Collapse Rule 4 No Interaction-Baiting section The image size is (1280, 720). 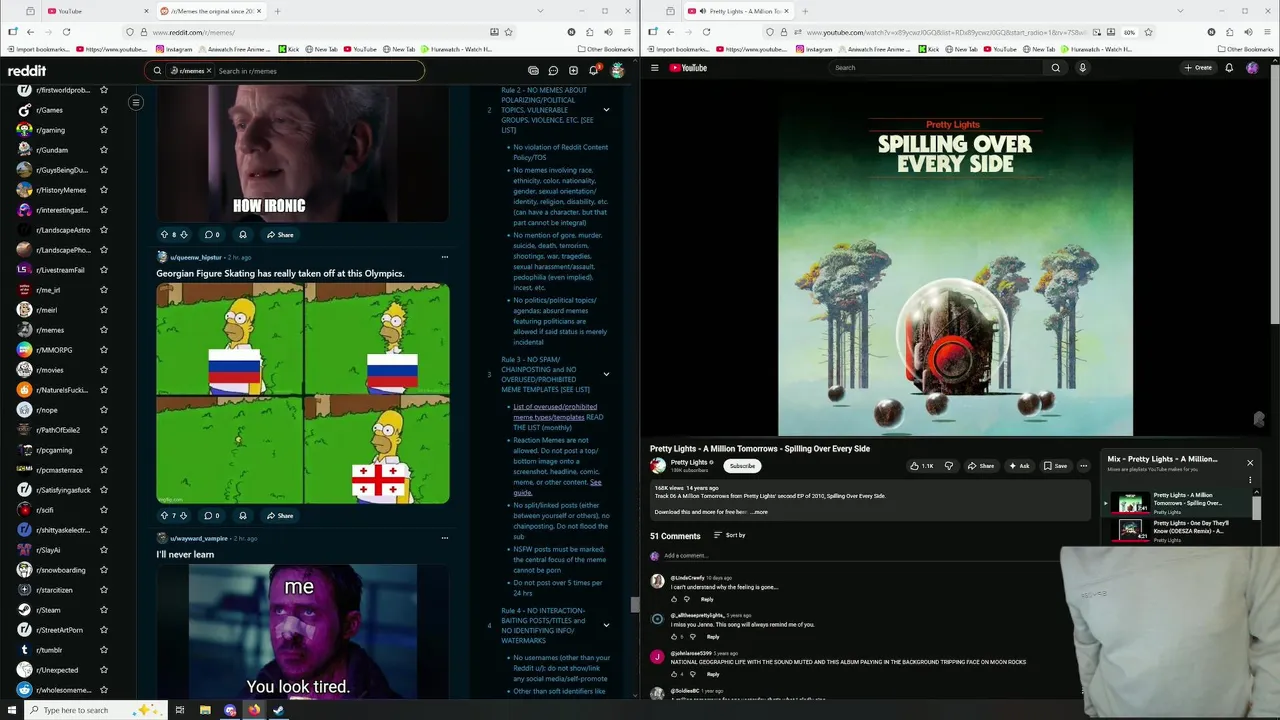click(606, 625)
